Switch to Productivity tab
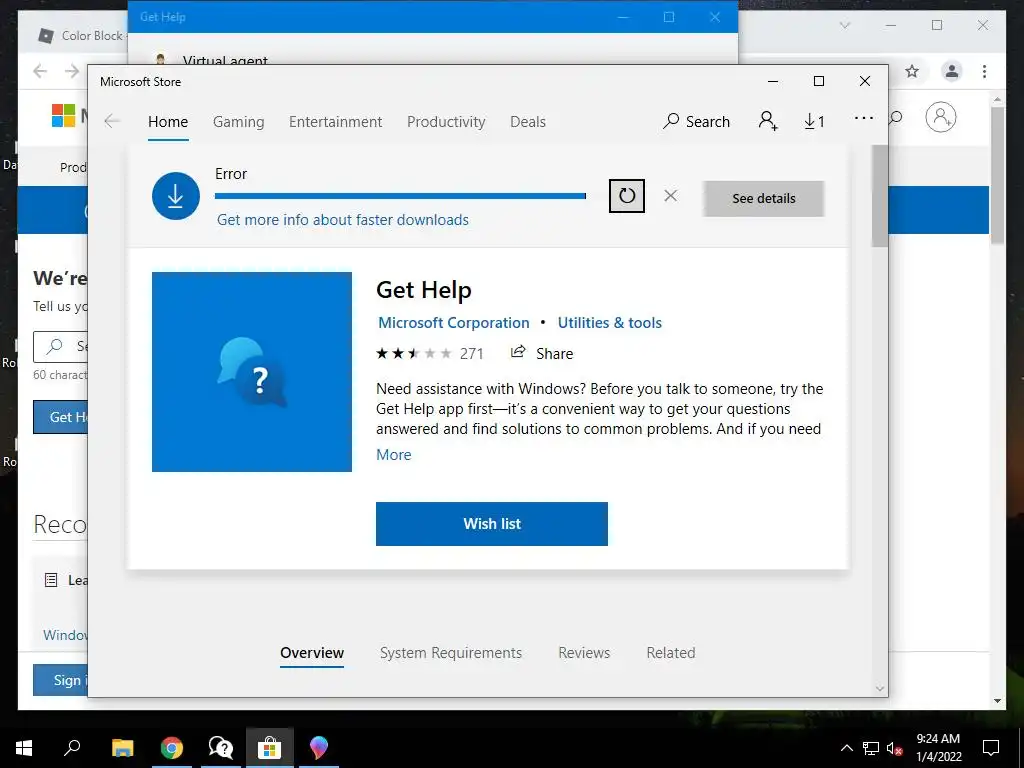Screen dimensions: 1024x768 coord(446,122)
